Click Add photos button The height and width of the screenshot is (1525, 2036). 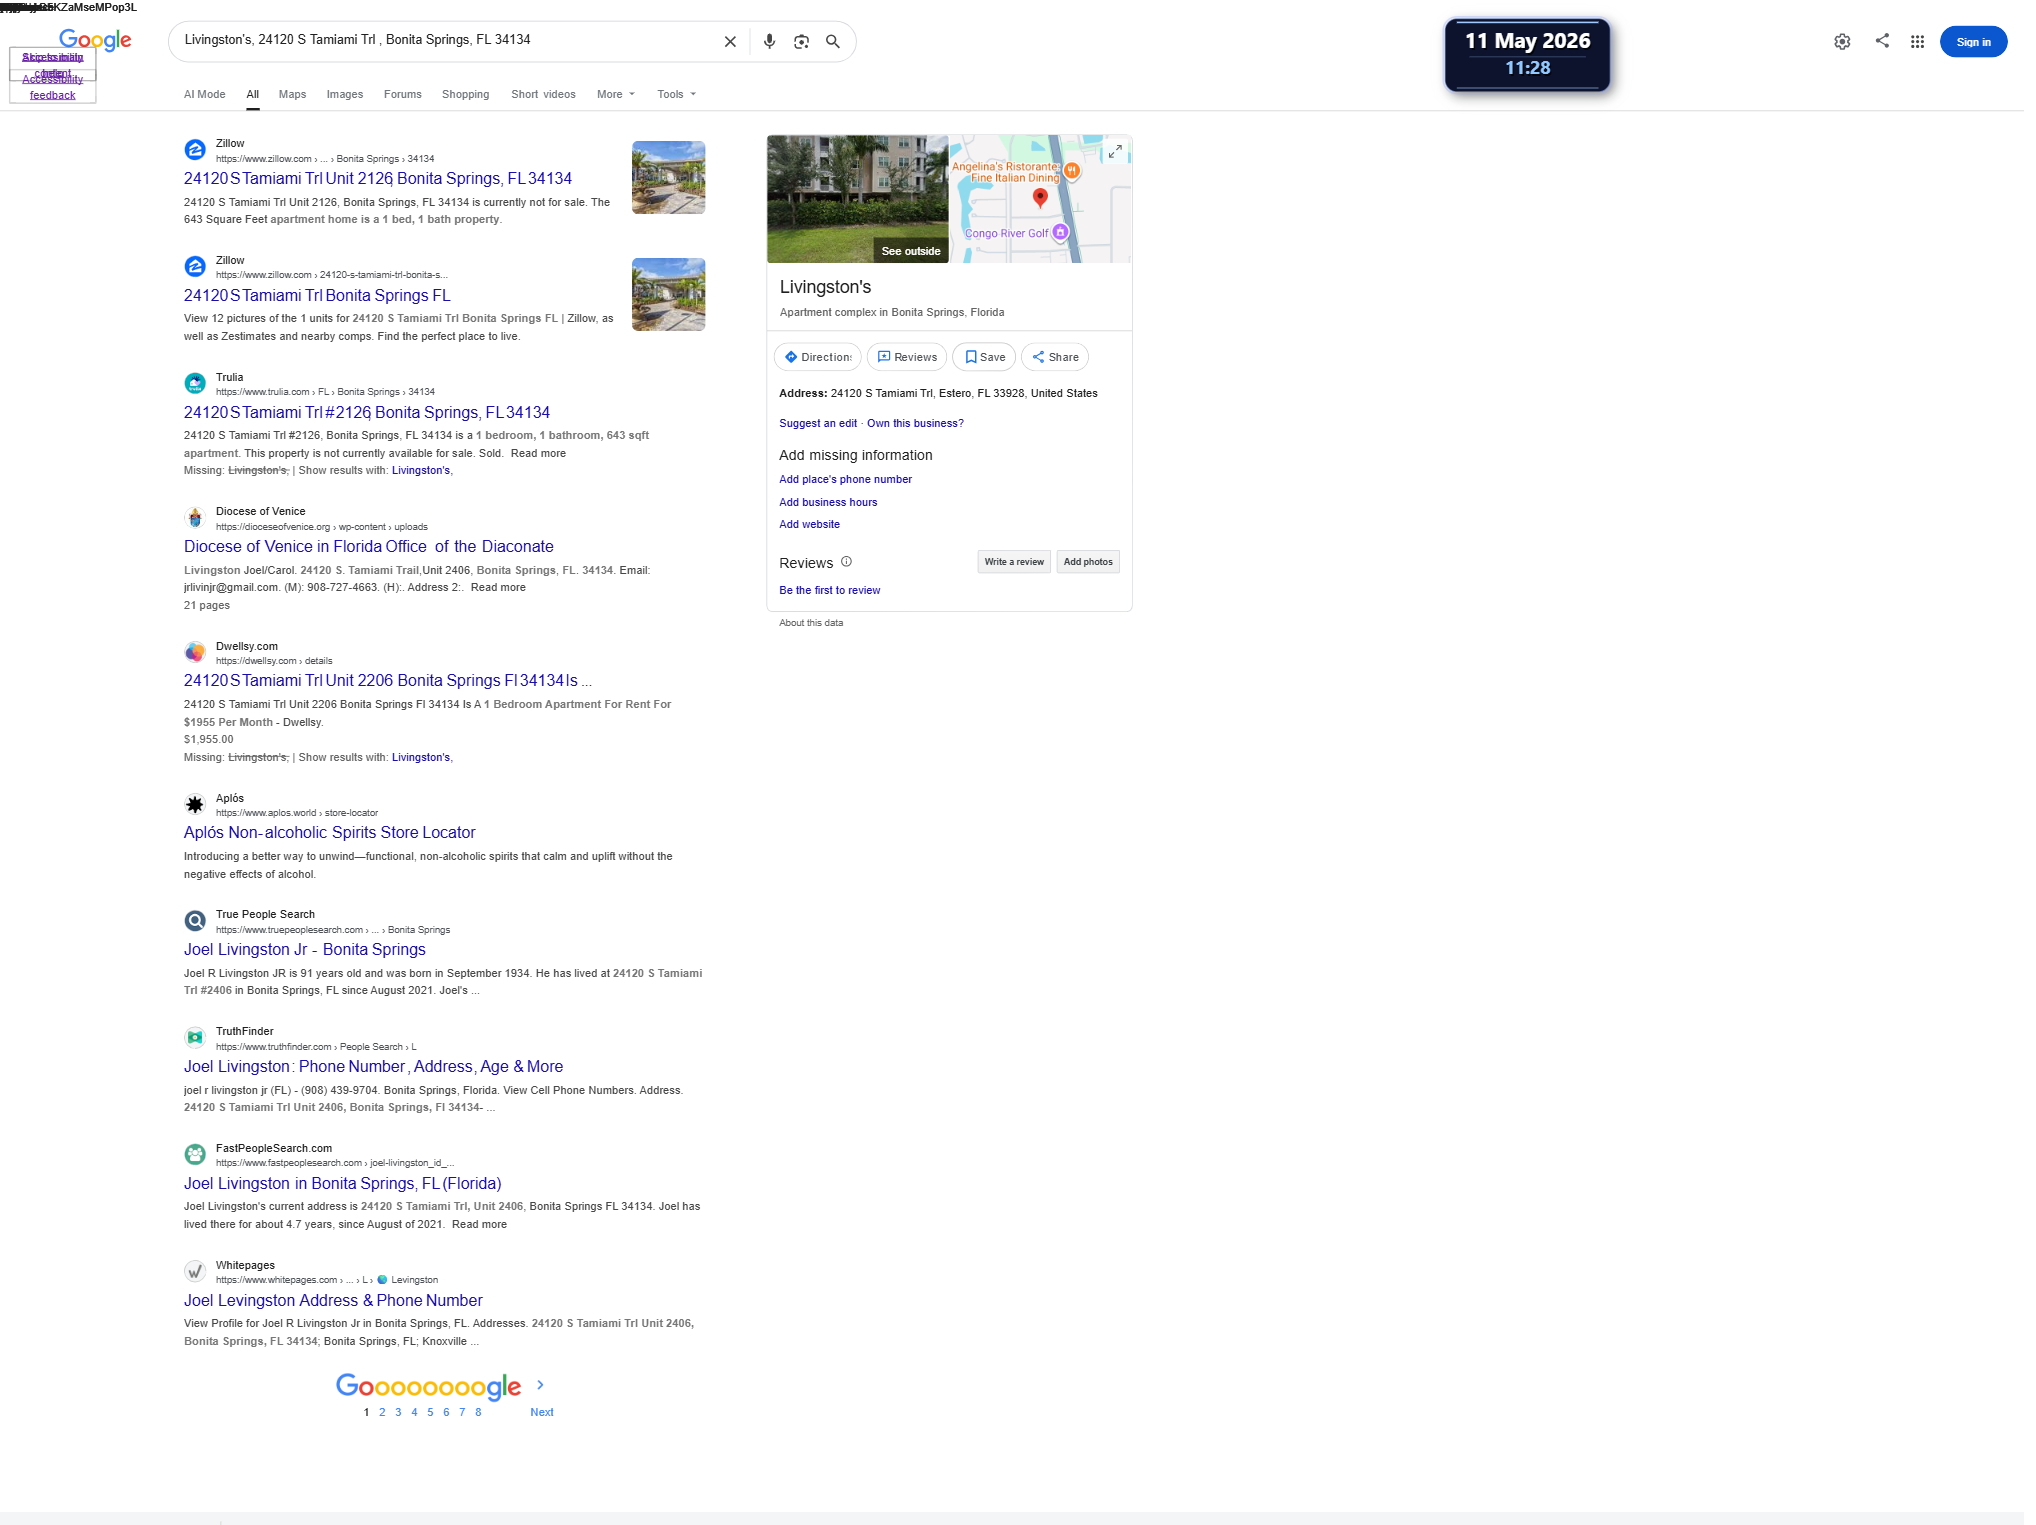click(x=1088, y=562)
